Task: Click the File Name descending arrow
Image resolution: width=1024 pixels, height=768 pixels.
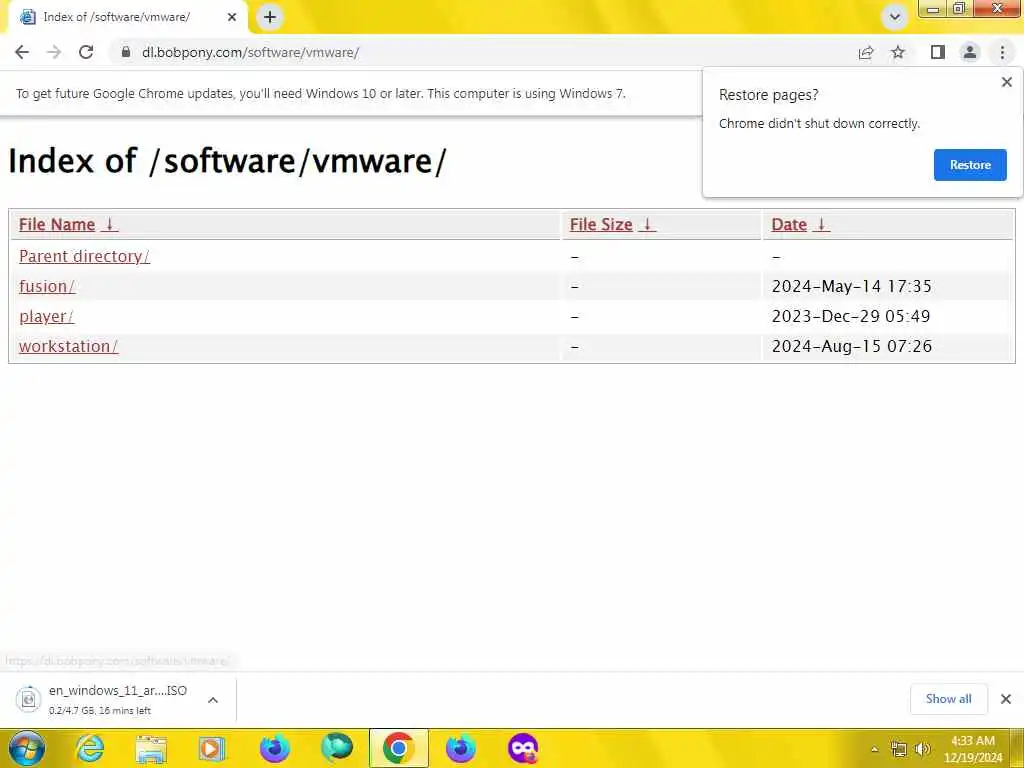Action: click(110, 224)
